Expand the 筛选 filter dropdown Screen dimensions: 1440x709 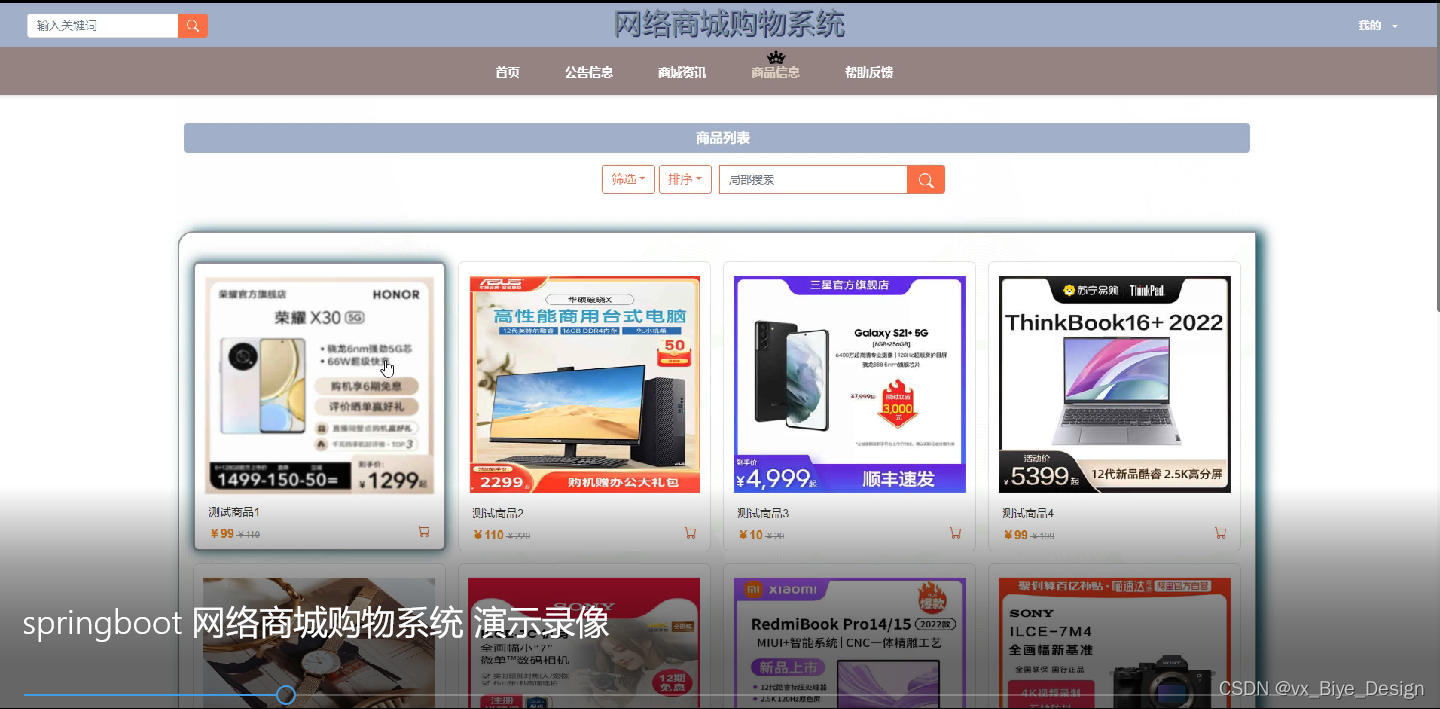click(x=628, y=180)
